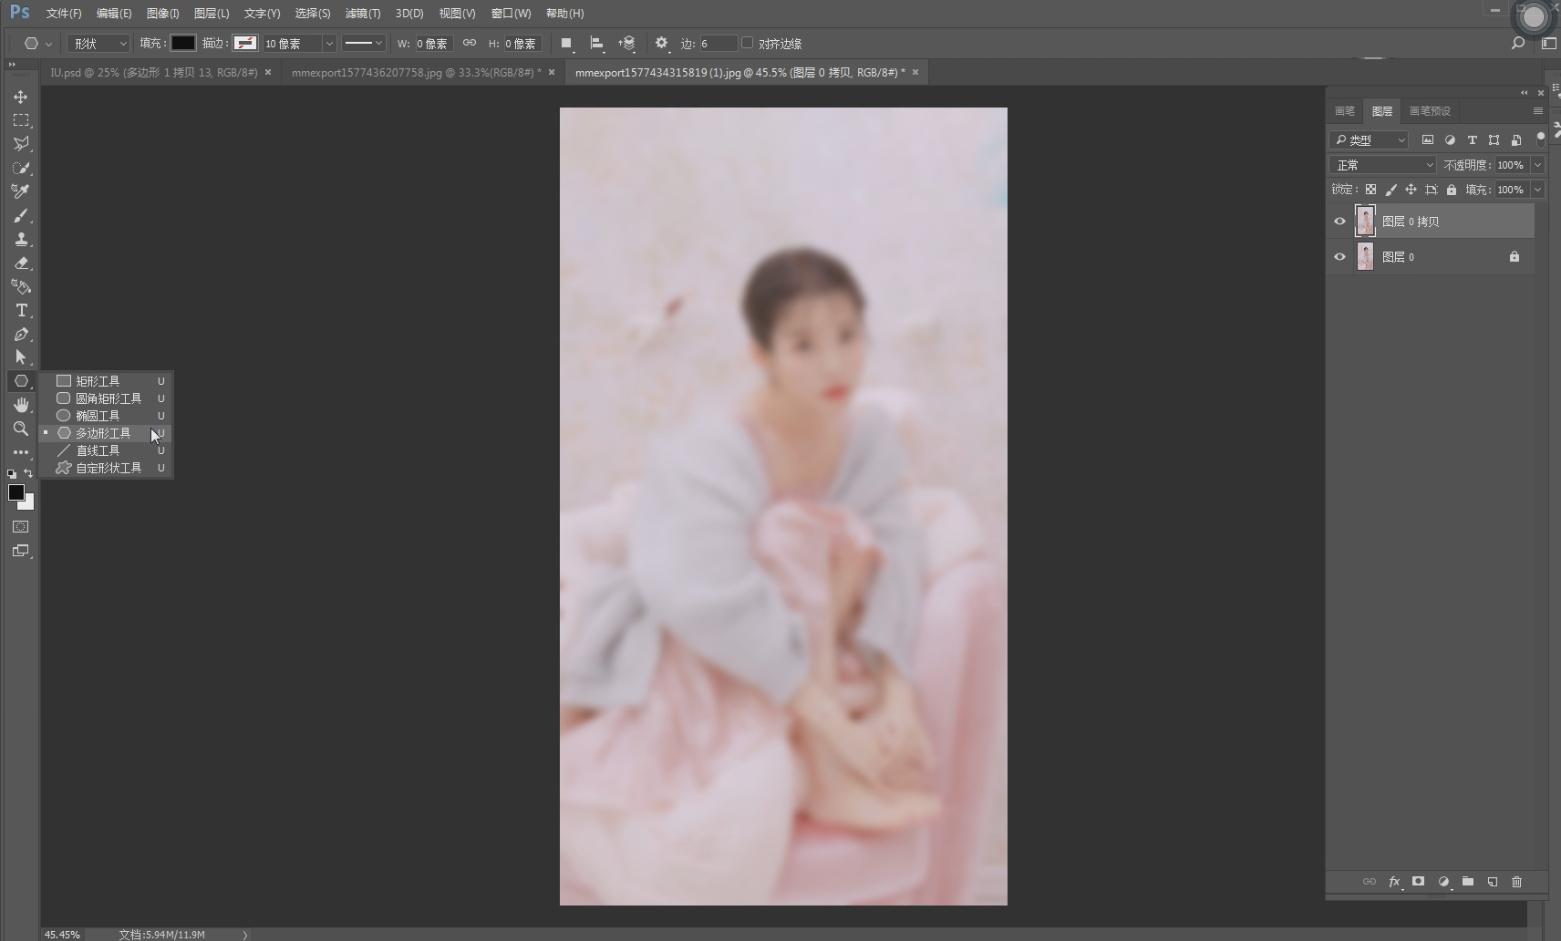Select the Eraser tool
The width and height of the screenshot is (1561, 941).
tap(20, 264)
